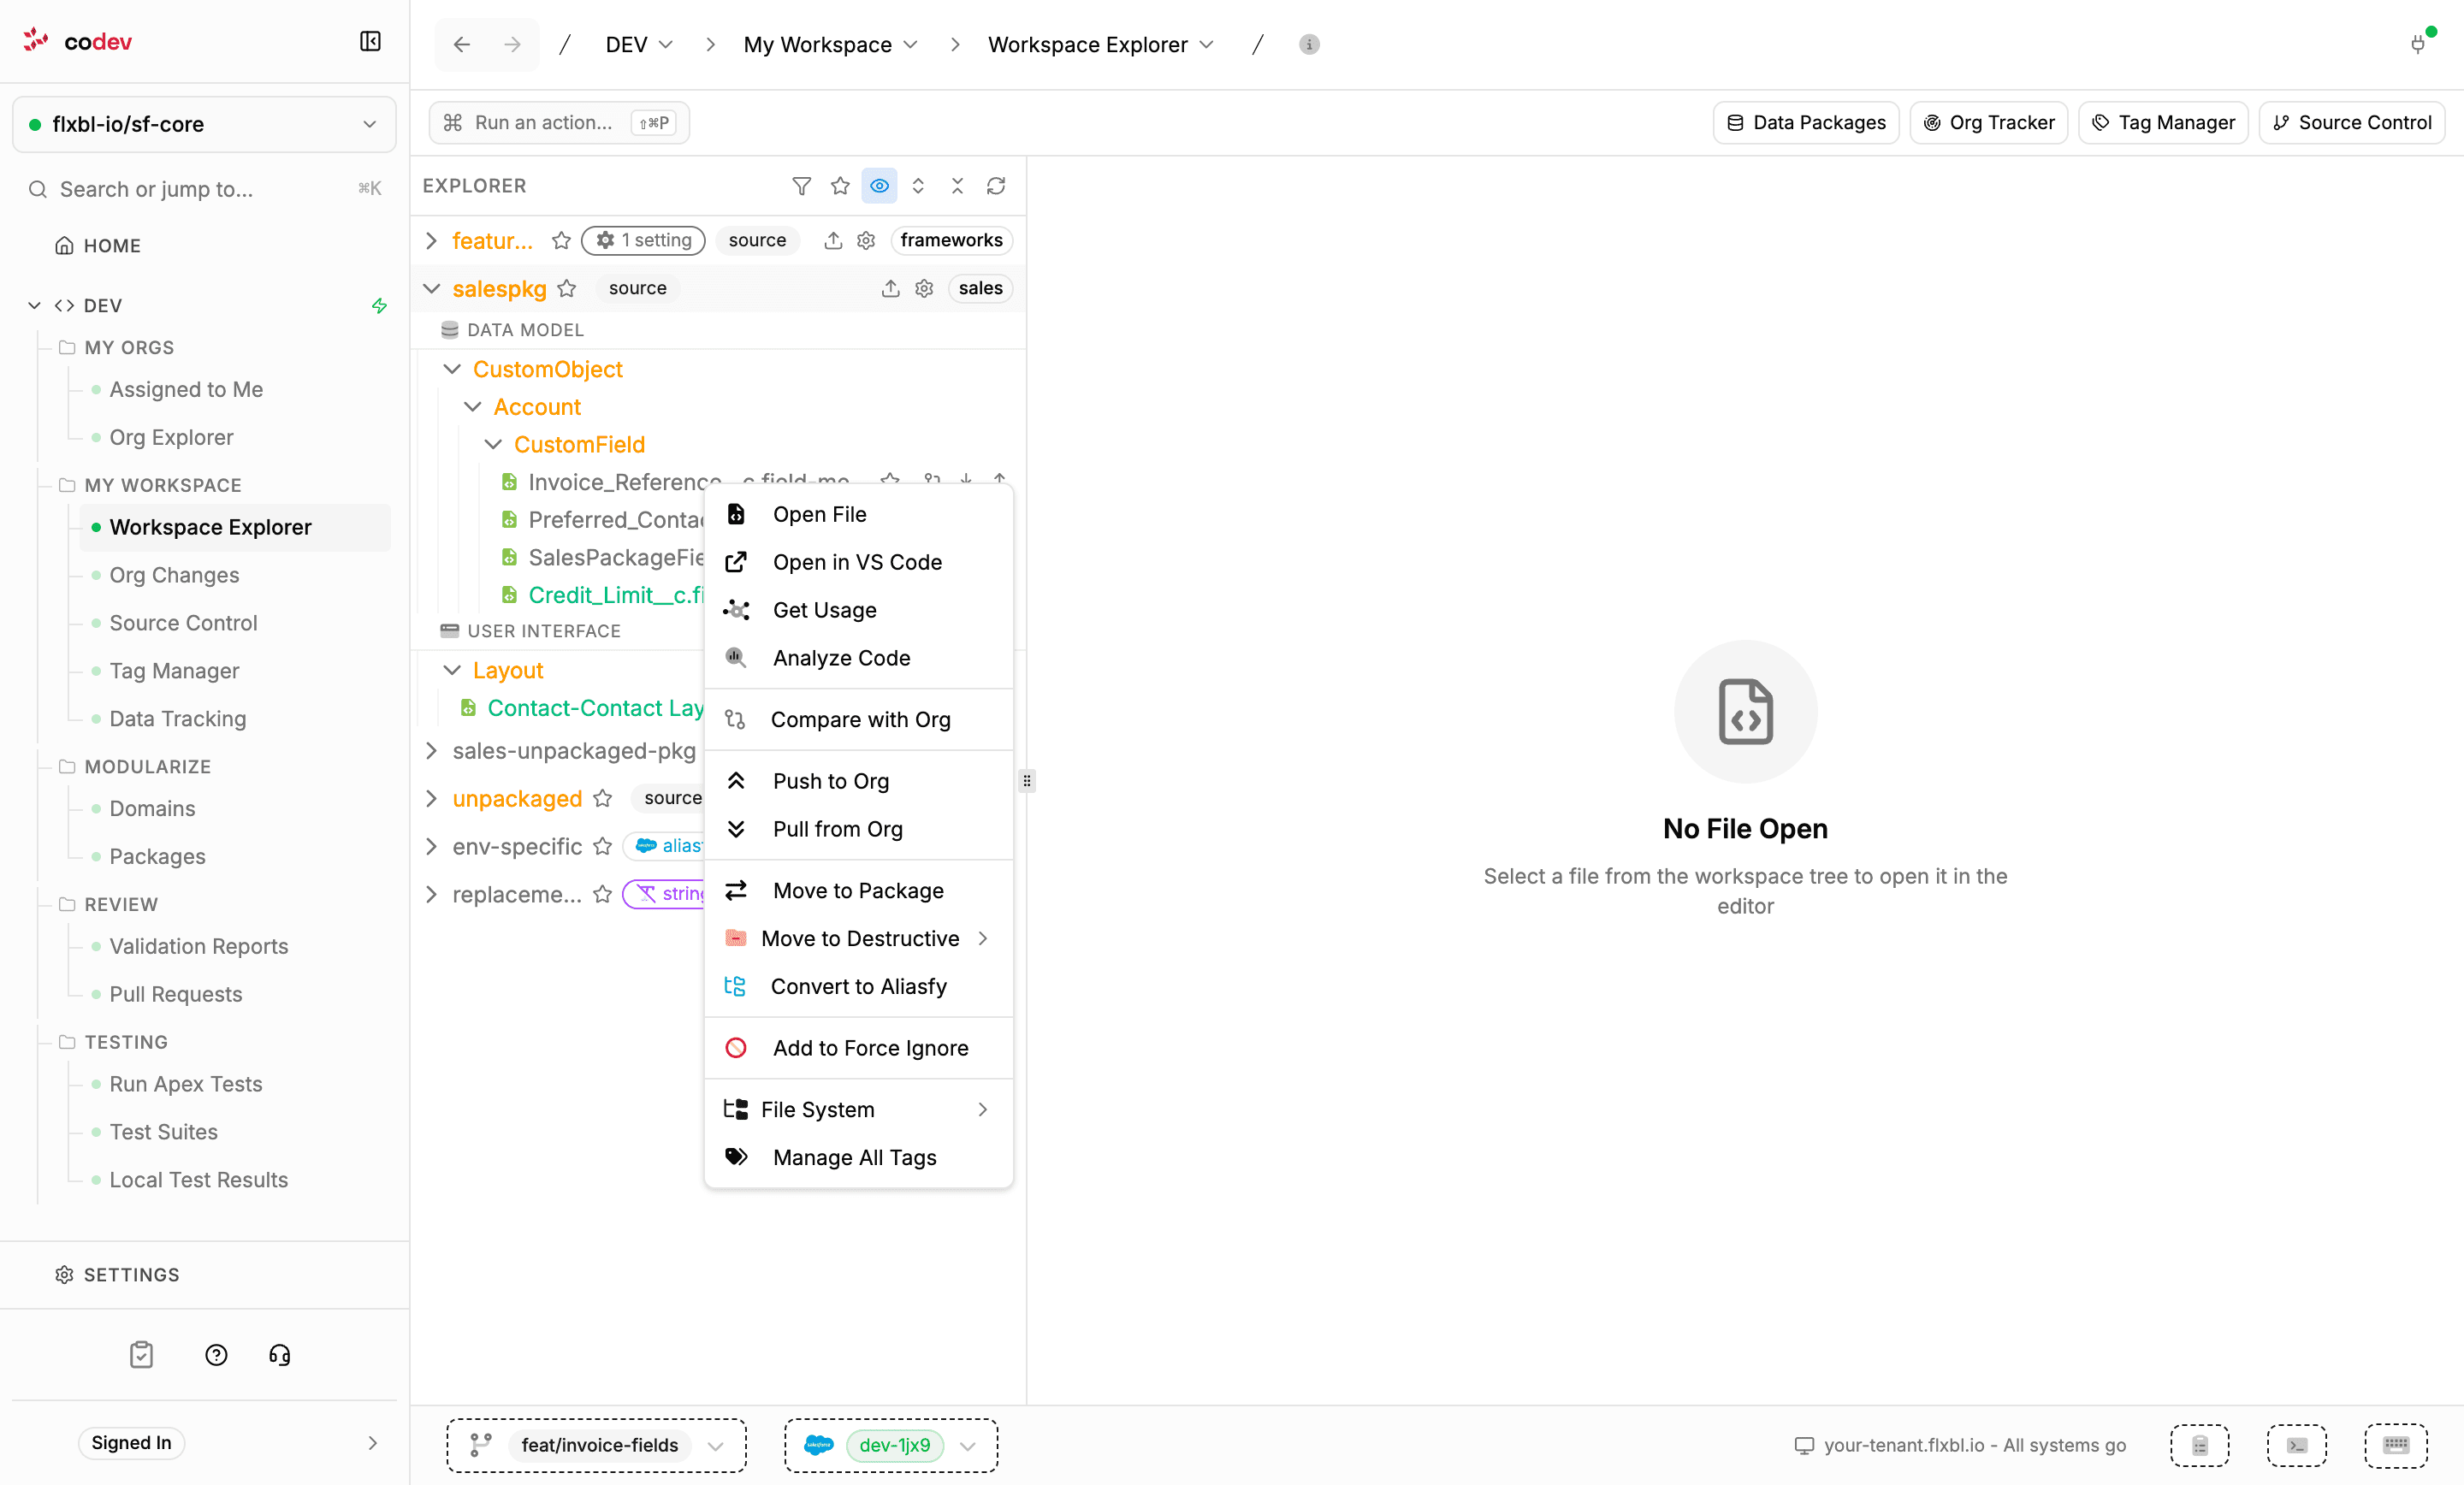Open the Org Tracker button

[x=1988, y=122]
